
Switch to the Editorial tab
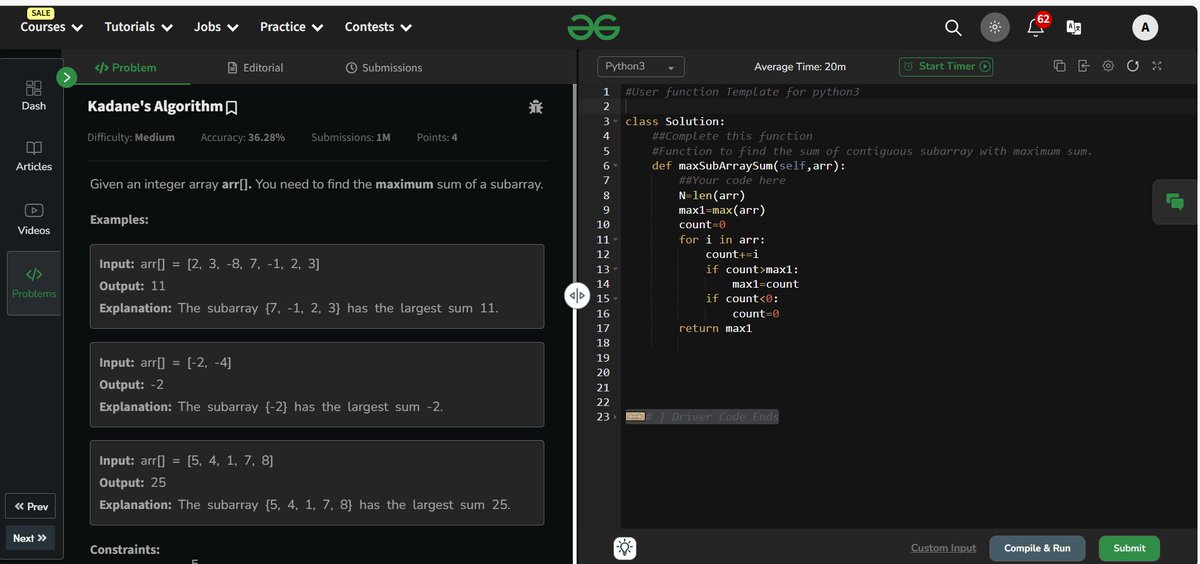coord(256,68)
